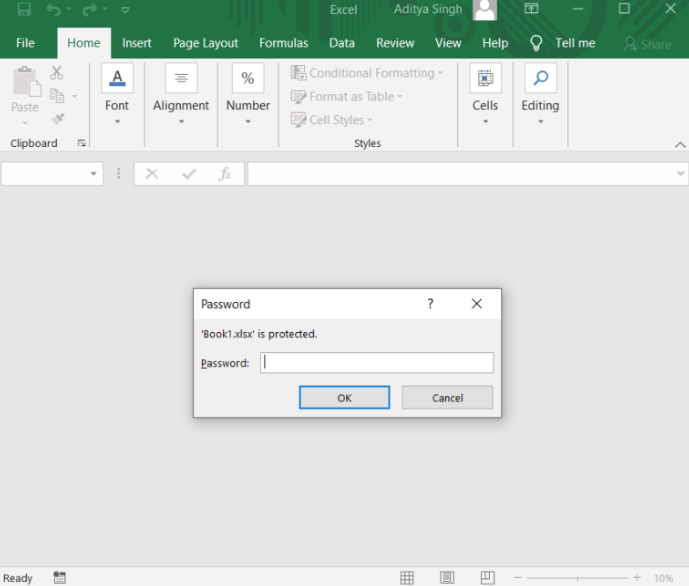Expand the Editing group dropdown
Image resolution: width=689 pixels, height=586 pixels.
(x=540, y=122)
